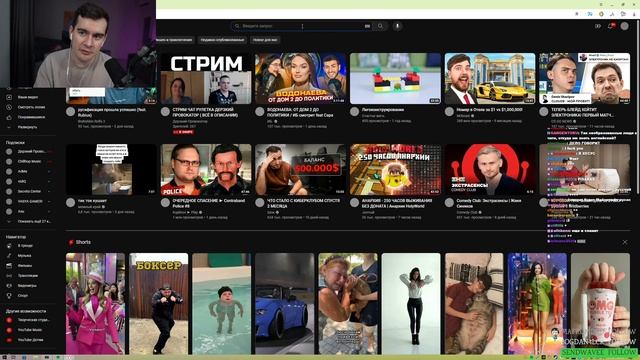The width and height of the screenshot is (640, 360).
Task: Open the Лего конструирование video title
Action: pos(382,110)
